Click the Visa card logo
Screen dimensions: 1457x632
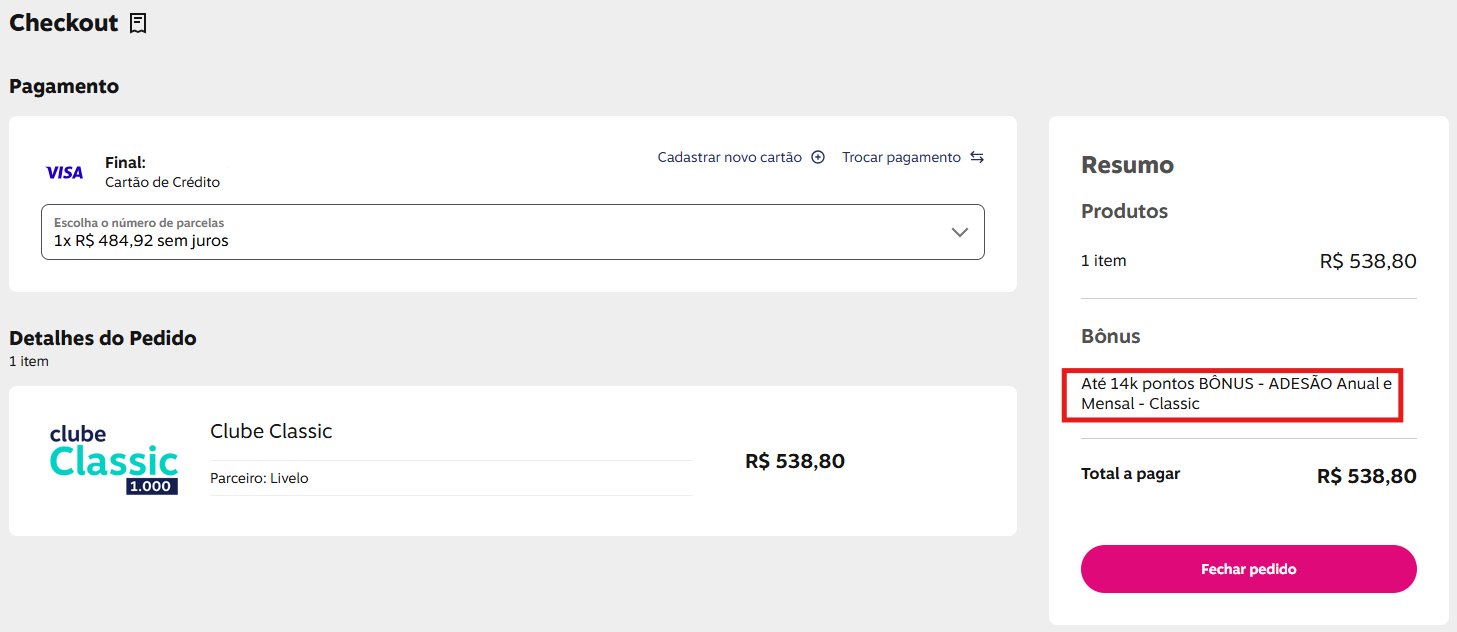pyautogui.click(x=65, y=173)
